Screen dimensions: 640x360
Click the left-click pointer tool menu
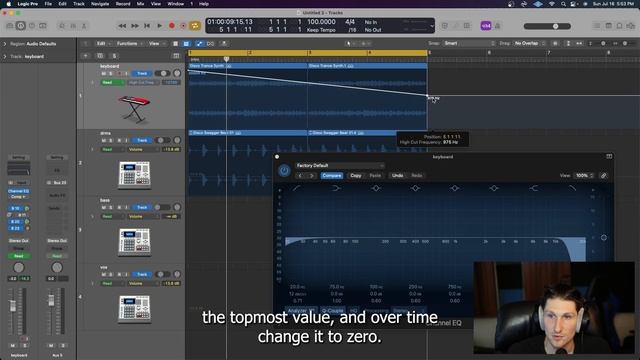coord(350,43)
